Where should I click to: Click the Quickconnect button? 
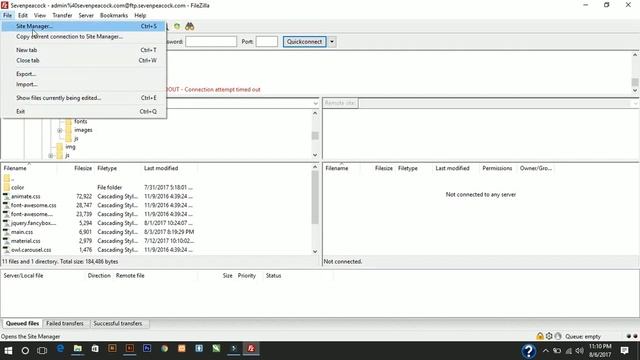[x=304, y=42]
